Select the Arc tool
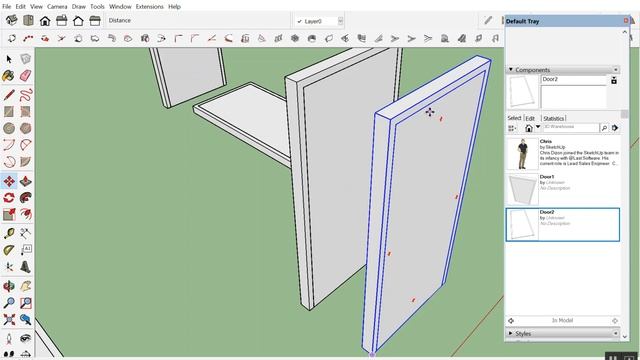This screenshot has height=360, width=640. click(x=9, y=145)
